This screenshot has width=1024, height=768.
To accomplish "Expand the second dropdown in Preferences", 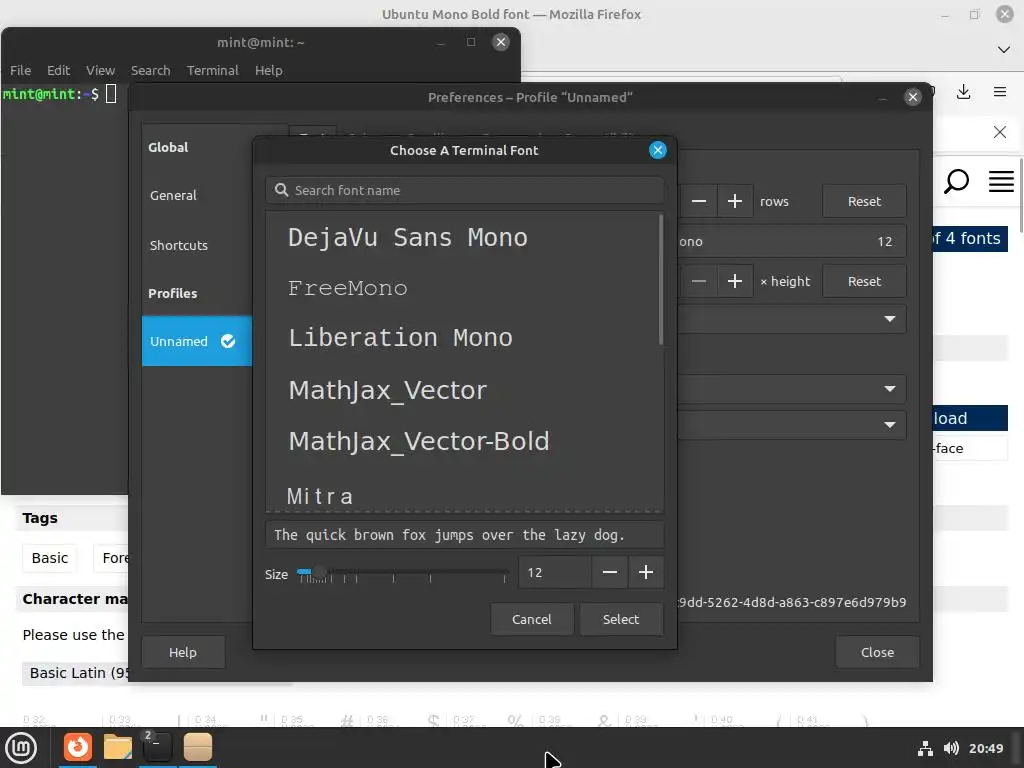I will (792, 389).
